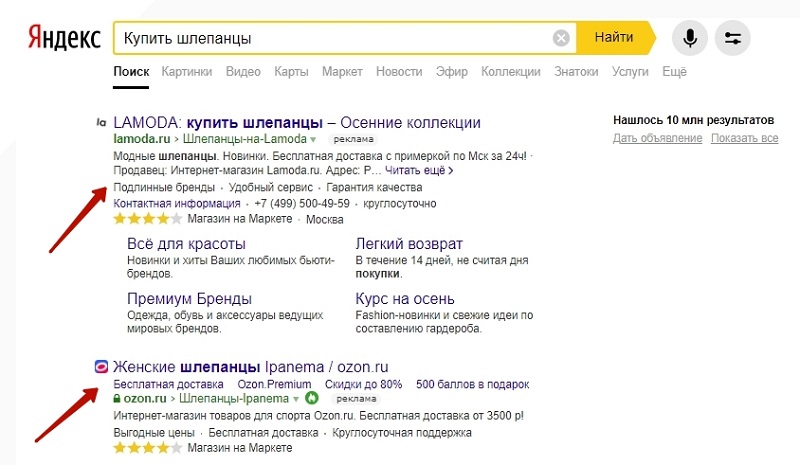Expand the dropdown arrow after Шлепанцы-Ipanema
Viewport: 800px width, 465px height.
click(x=295, y=399)
